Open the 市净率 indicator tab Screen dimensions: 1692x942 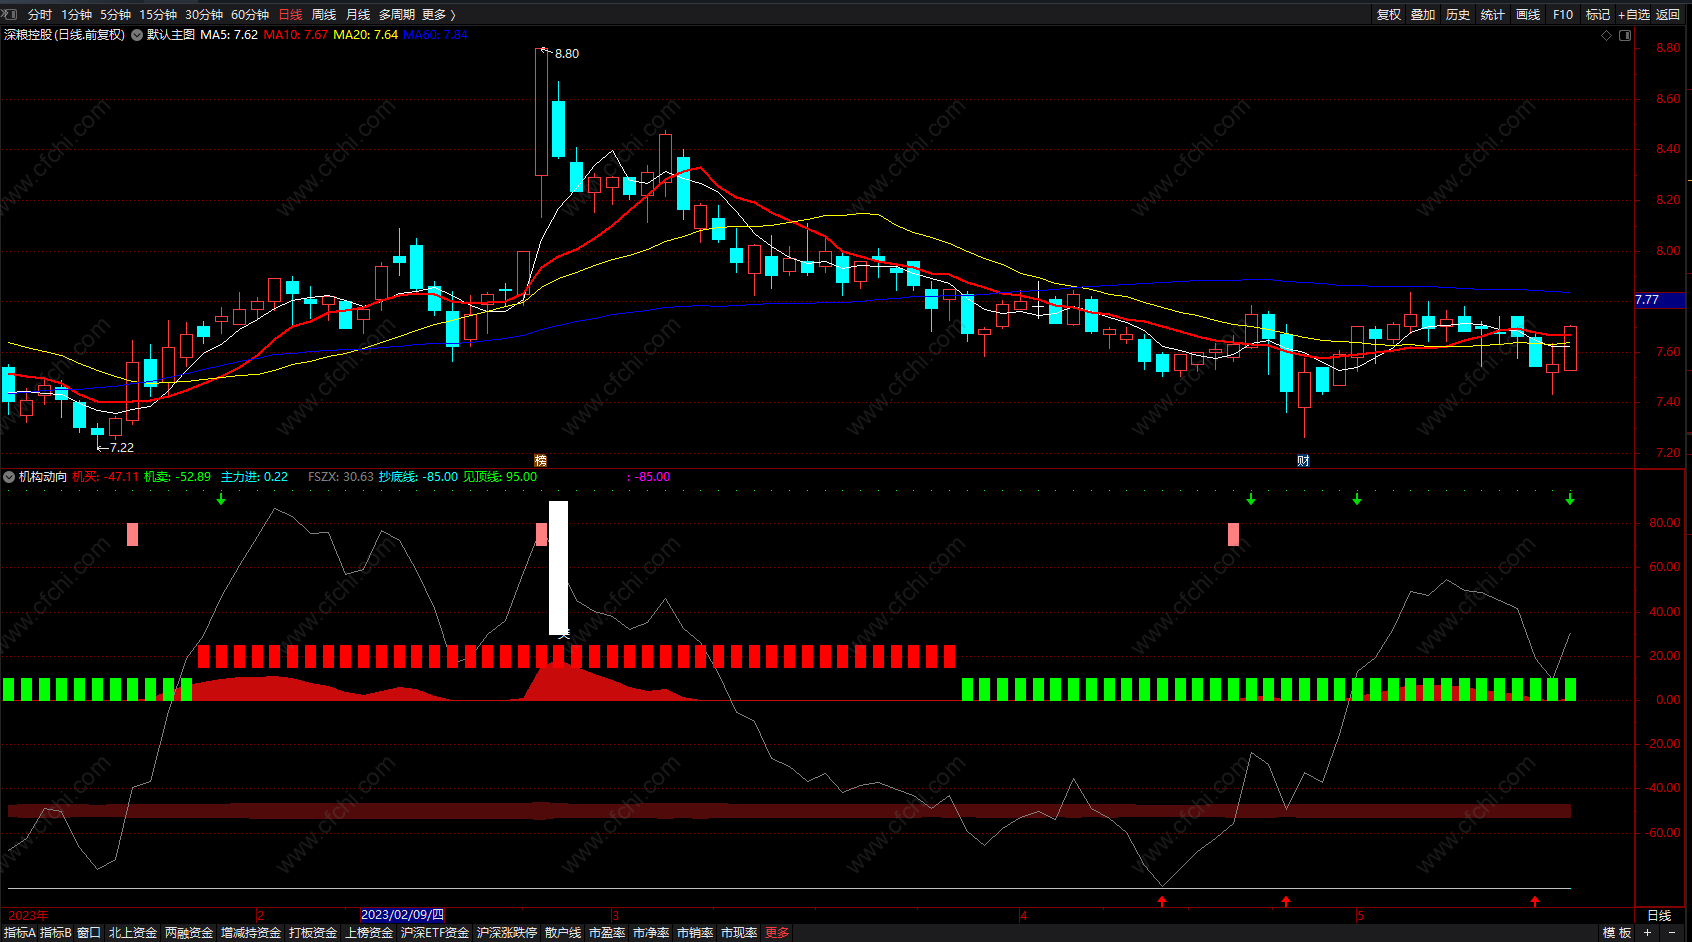pos(651,933)
